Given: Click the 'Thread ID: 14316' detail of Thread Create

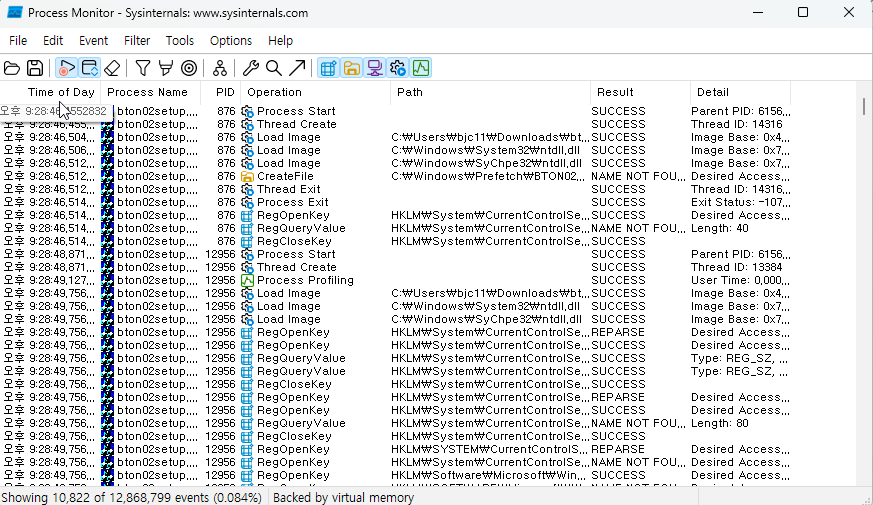Looking at the screenshot, I should coord(737,124).
